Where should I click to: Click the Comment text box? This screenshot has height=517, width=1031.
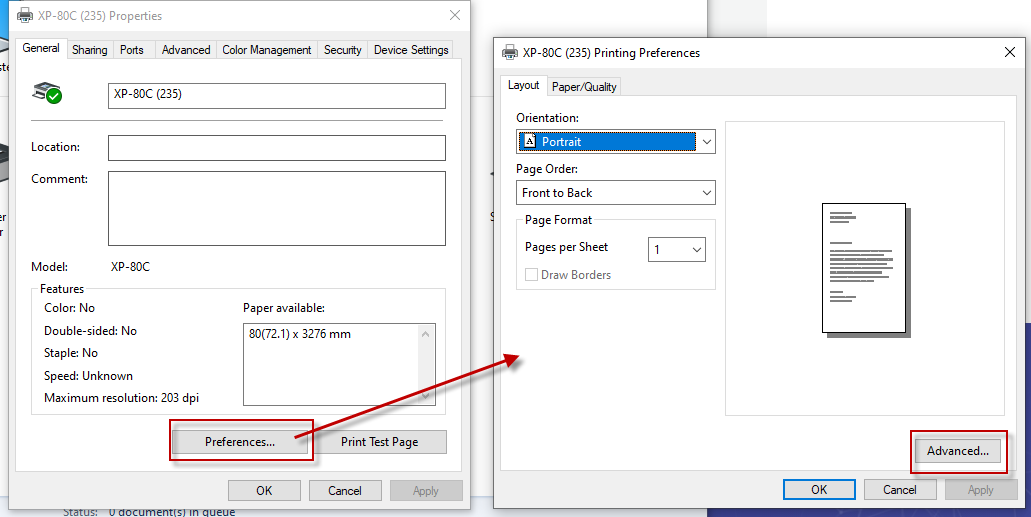[277, 209]
